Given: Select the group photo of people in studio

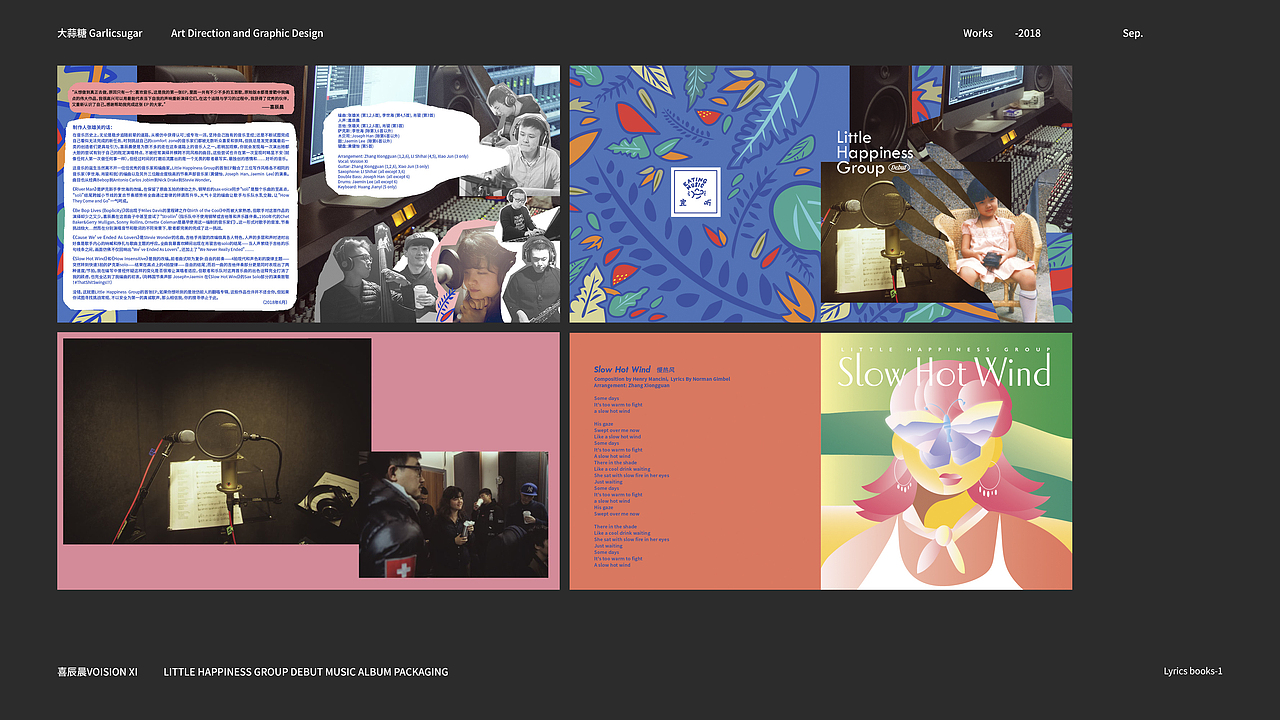Looking at the screenshot, I should click(x=453, y=514).
